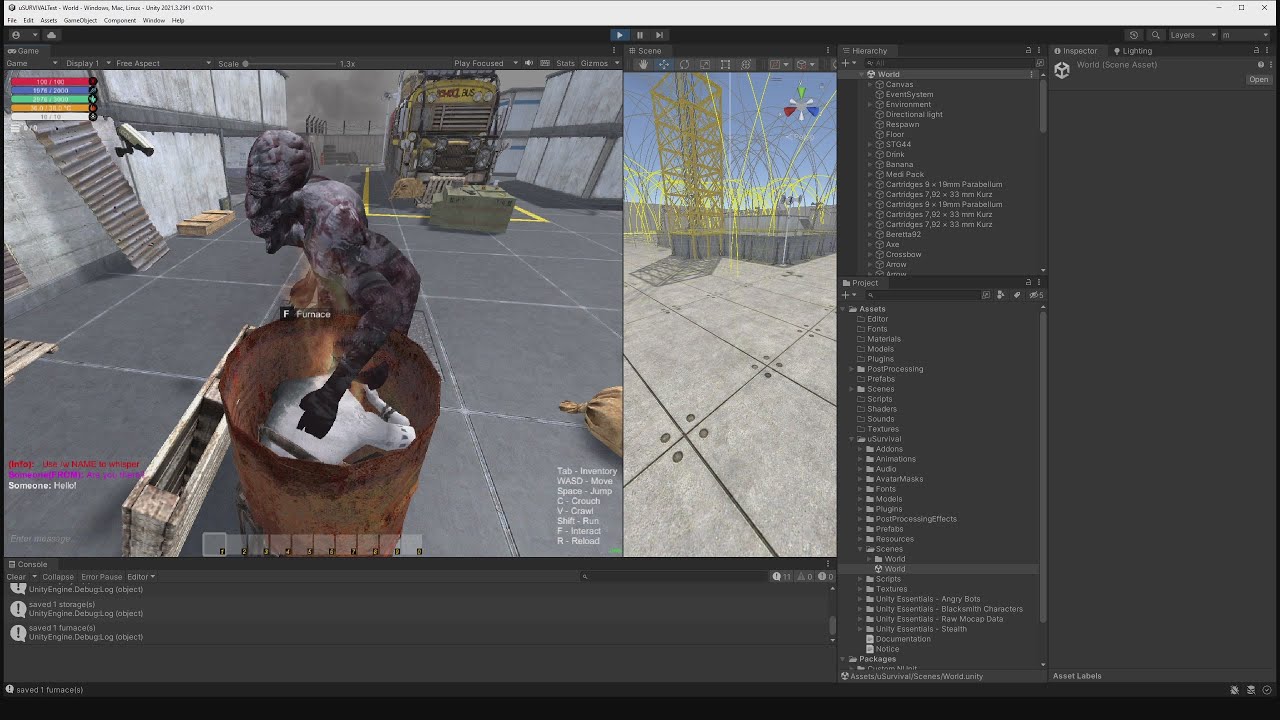Toggle Game view audio mute
This screenshot has height=720, width=1280.
[x=529, y=63]
